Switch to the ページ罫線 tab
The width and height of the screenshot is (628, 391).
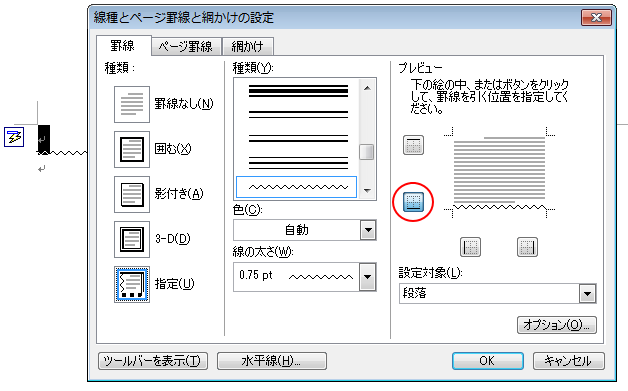point(186,46)
